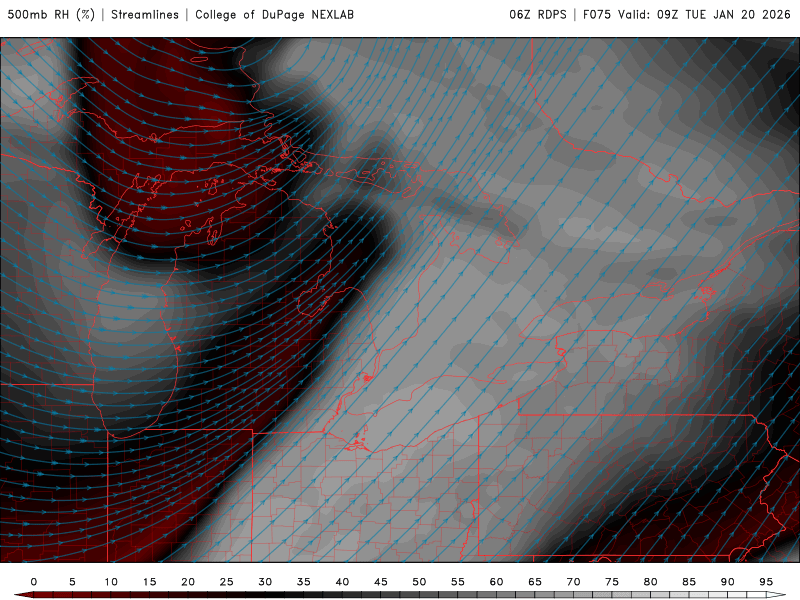
Task: Select the 30 label on the colorbar
Action: (x=265, y=582)
